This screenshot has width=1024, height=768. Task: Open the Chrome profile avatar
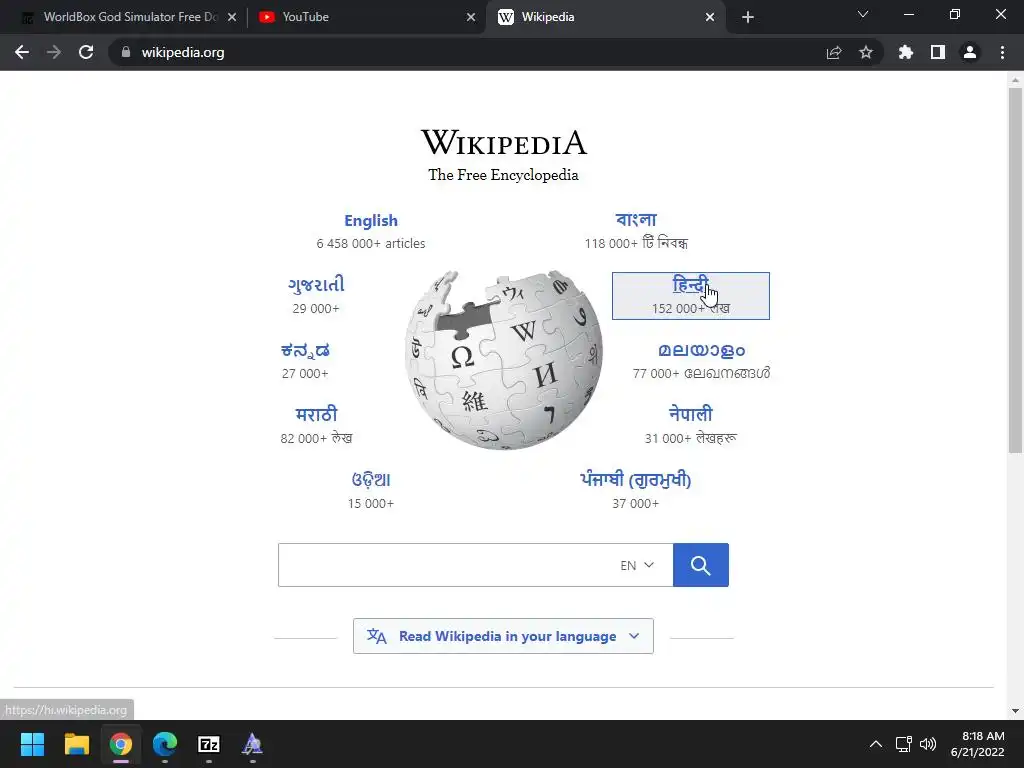pos(970,52)
